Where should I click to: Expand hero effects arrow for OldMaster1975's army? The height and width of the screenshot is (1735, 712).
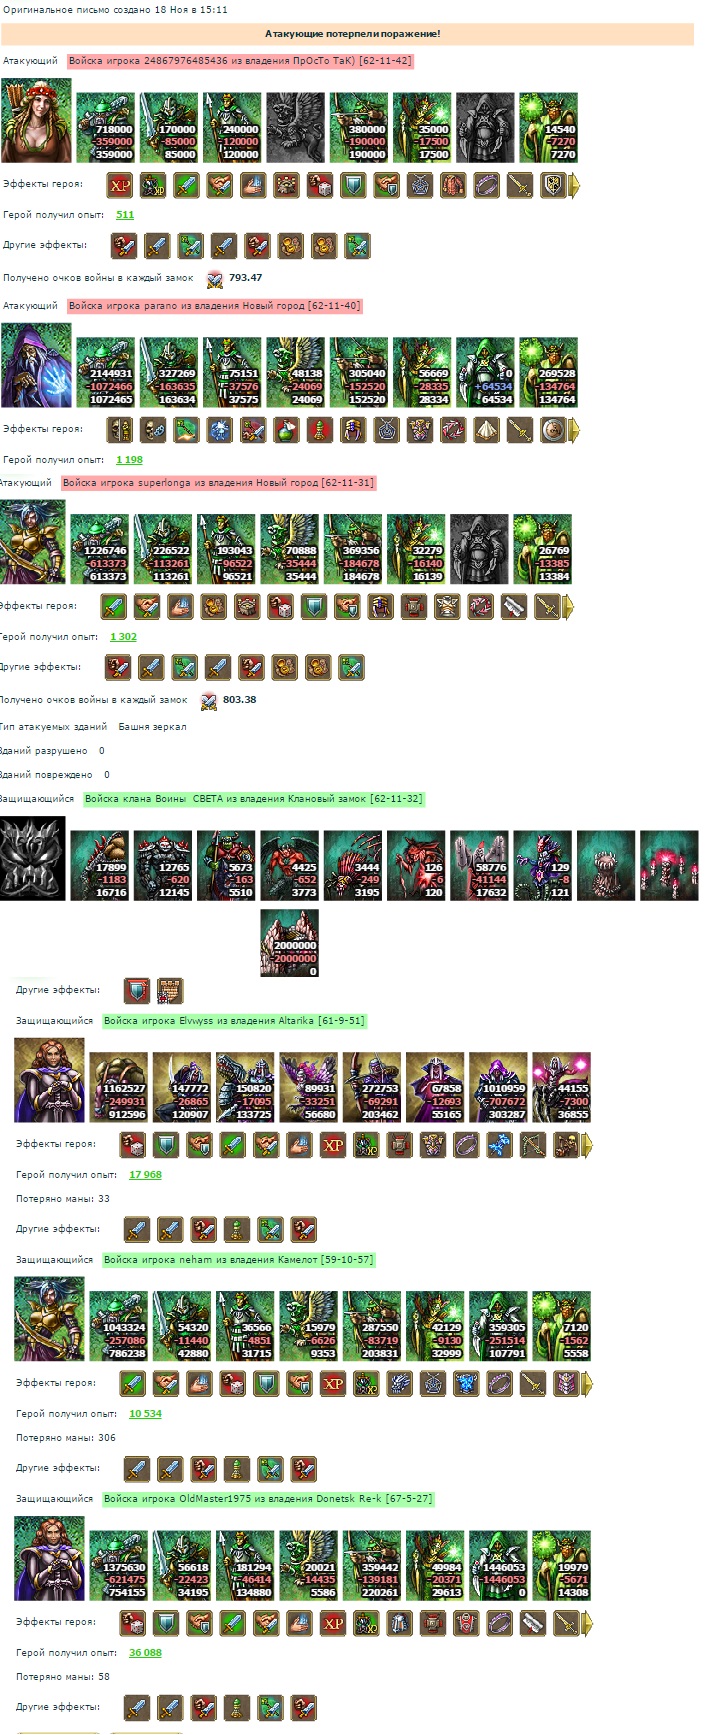click(x=587, y=1623)
